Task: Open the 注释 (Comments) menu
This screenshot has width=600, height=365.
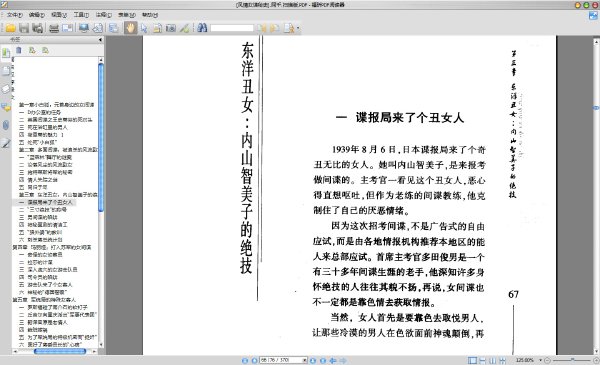Action: click(103, 15)
